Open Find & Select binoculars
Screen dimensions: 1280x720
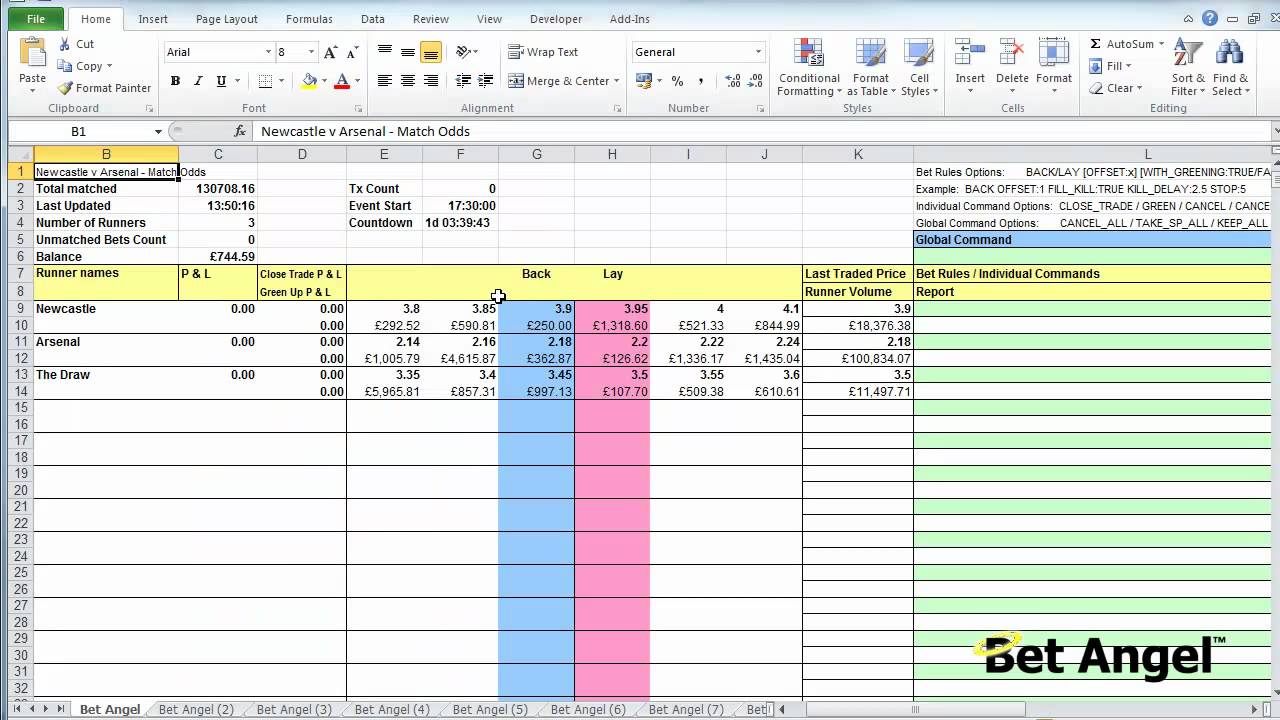tap(1230, 67)
